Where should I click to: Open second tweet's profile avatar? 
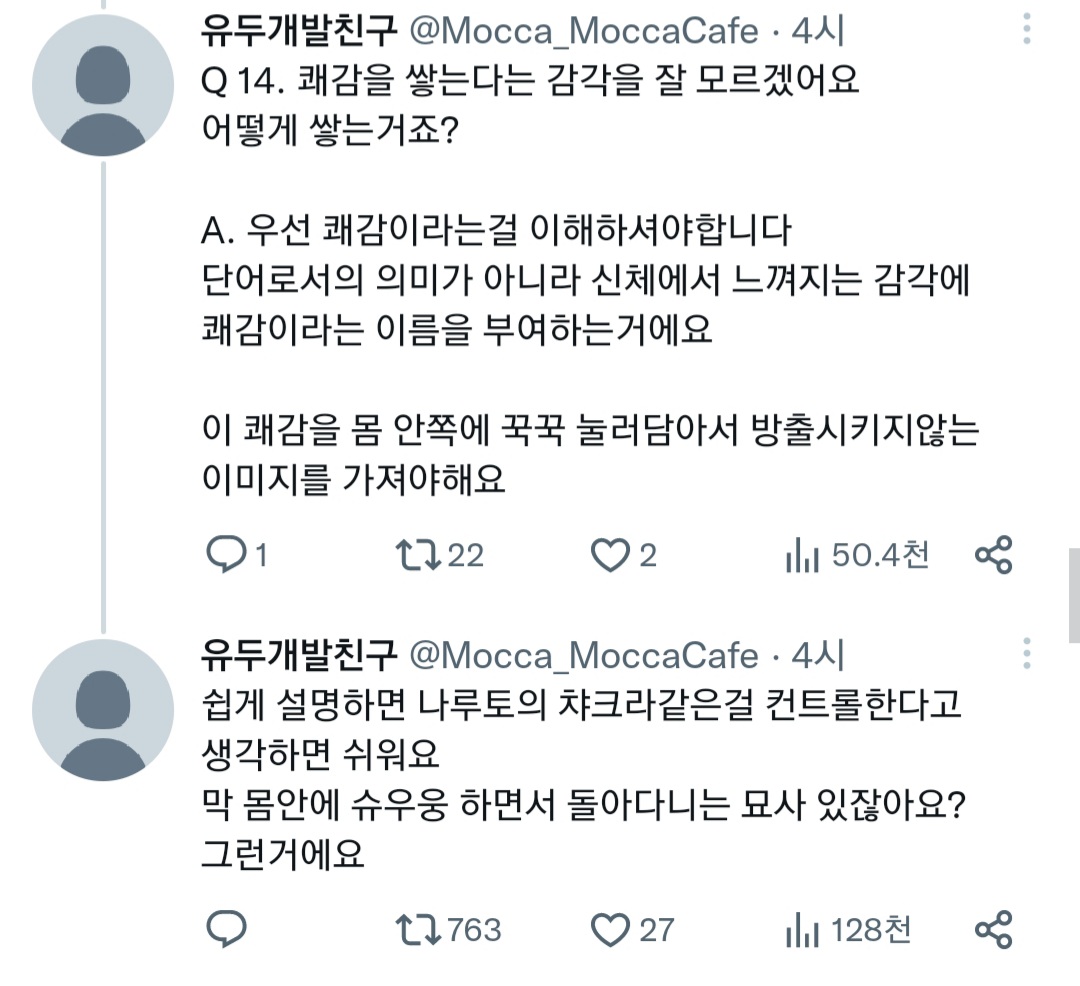(x=103, y=710)
